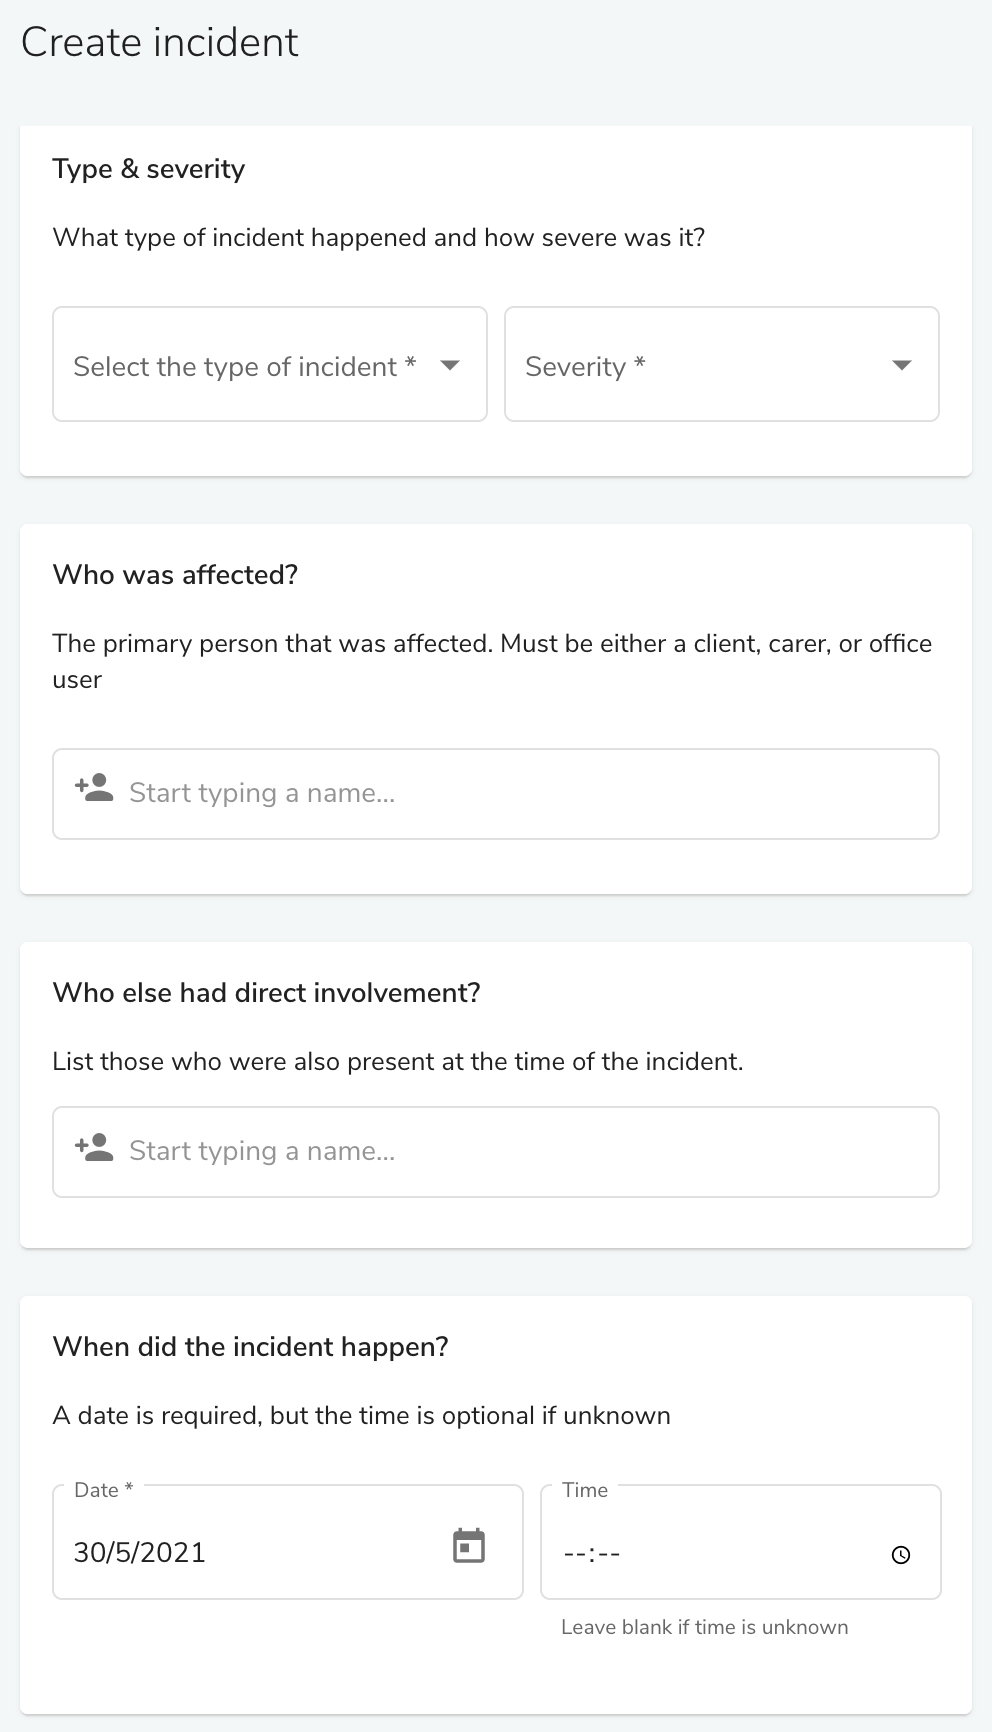Click the empty Time value placeholder
Image resolution: width=992 pixels, height=1732 pixels.
pyautogui.click(x=592, y=1555)
